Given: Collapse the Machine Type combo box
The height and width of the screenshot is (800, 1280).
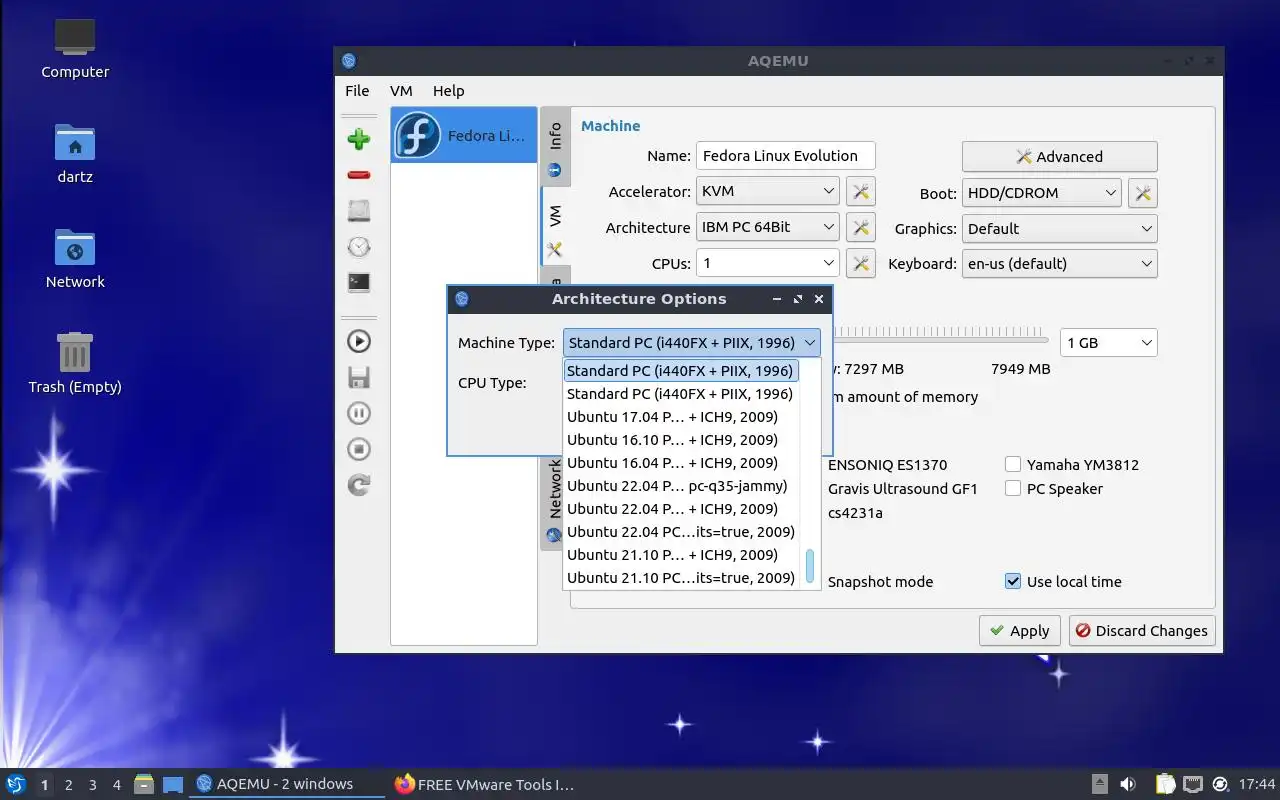Looking at the screenshot, I should click(x=692, y=343).
